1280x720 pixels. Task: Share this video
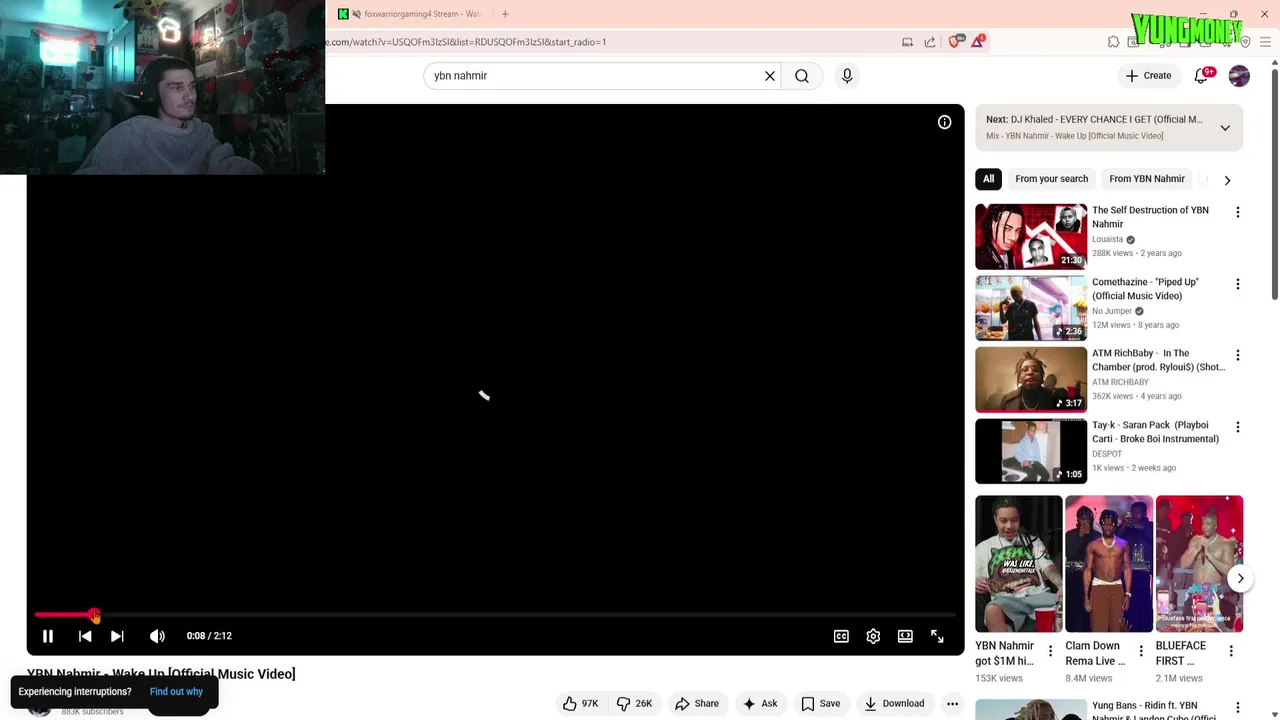(x=697, y=704)
